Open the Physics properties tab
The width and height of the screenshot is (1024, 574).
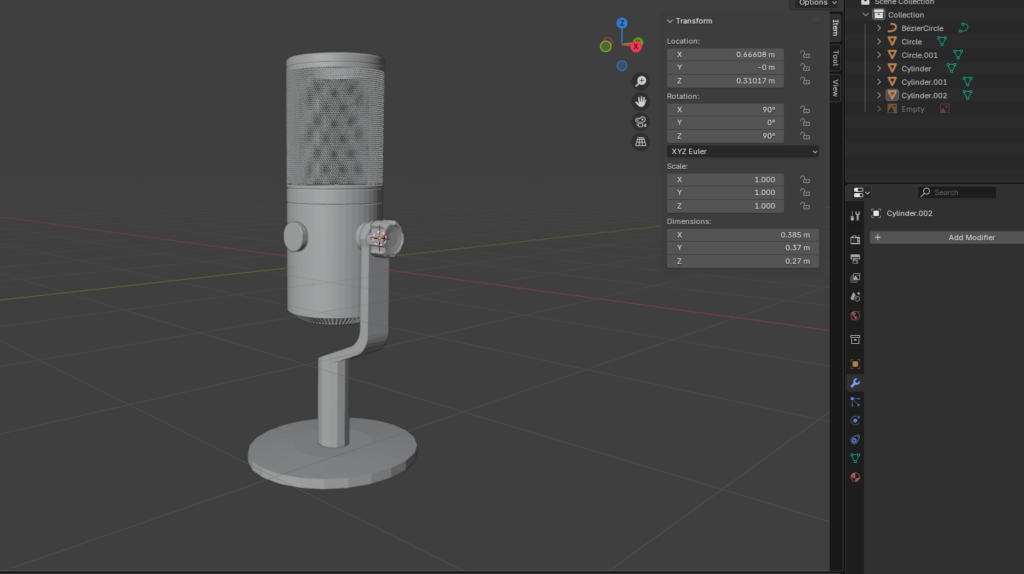(855, 421)
